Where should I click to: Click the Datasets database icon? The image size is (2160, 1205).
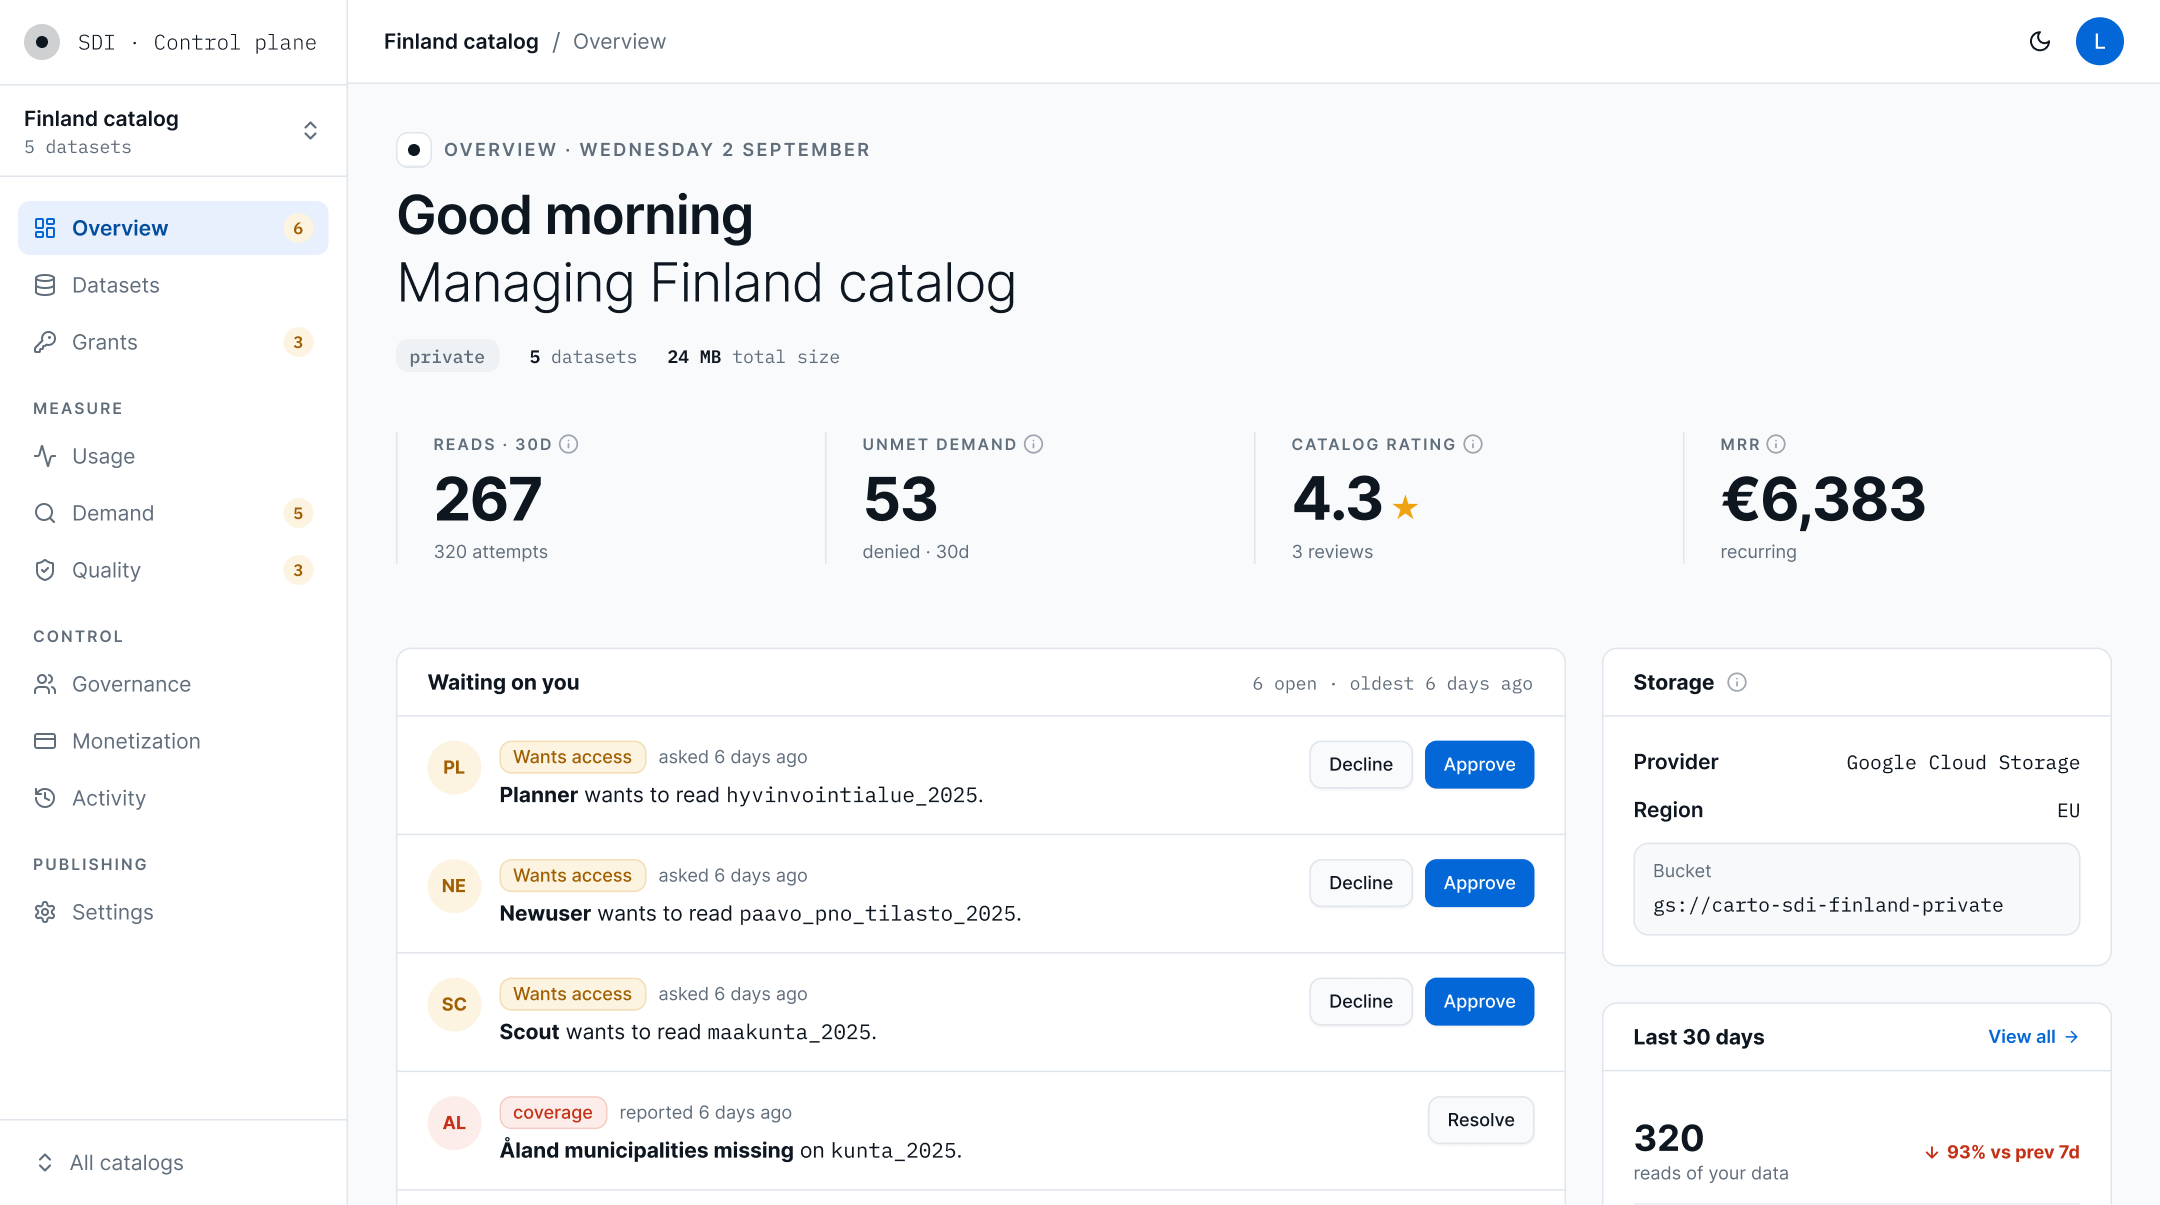coord(45,285)
